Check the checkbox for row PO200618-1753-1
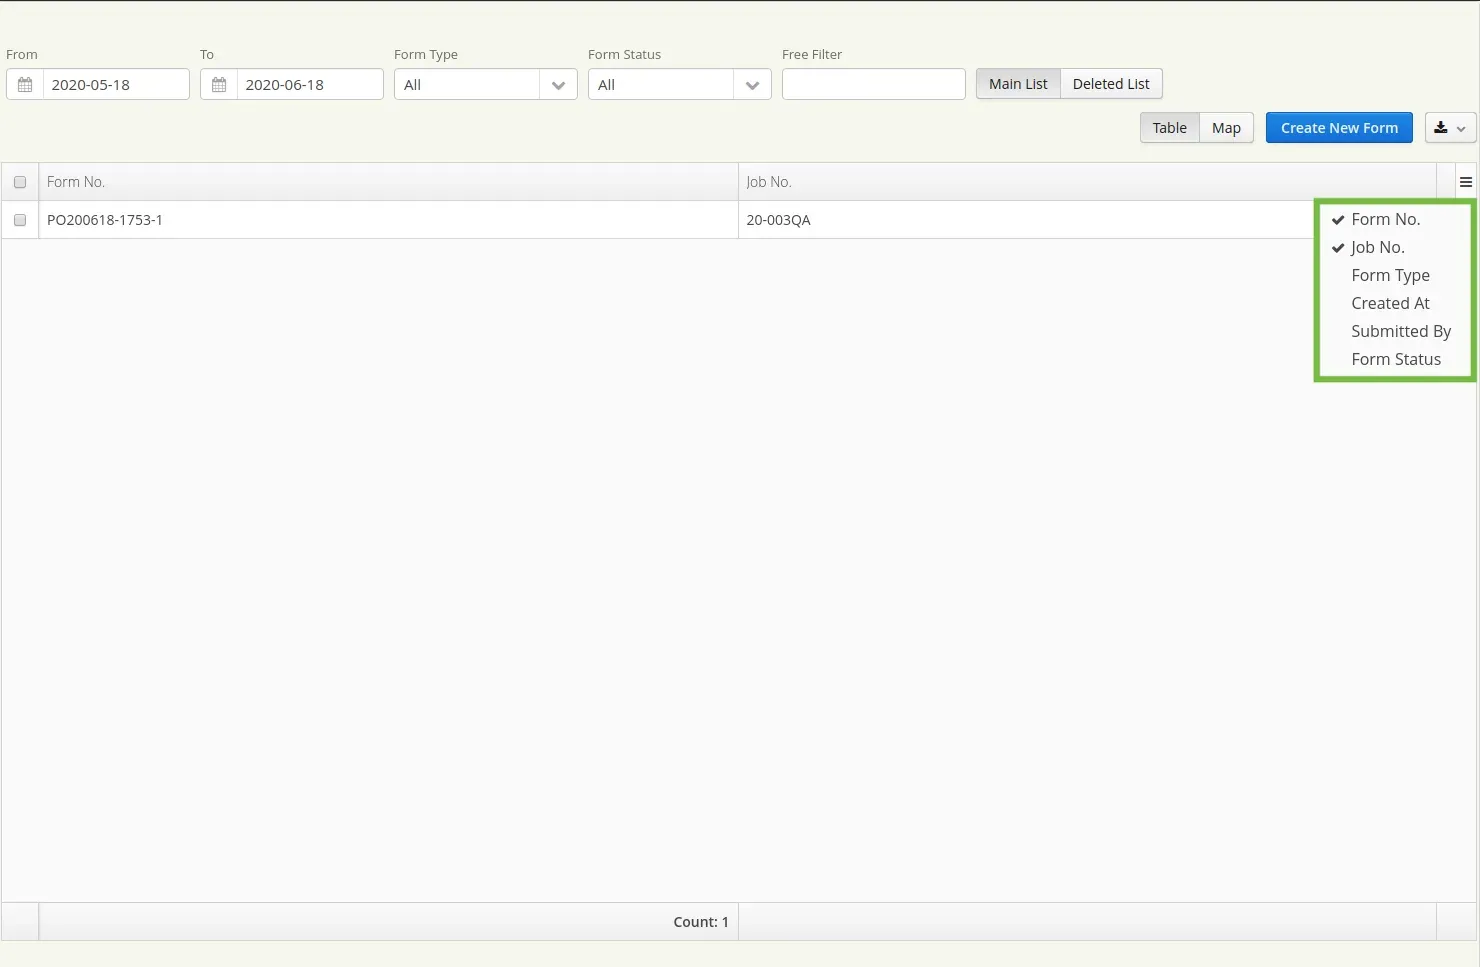This screenshot has width=1480, height=967. click(x=19, y=219)
